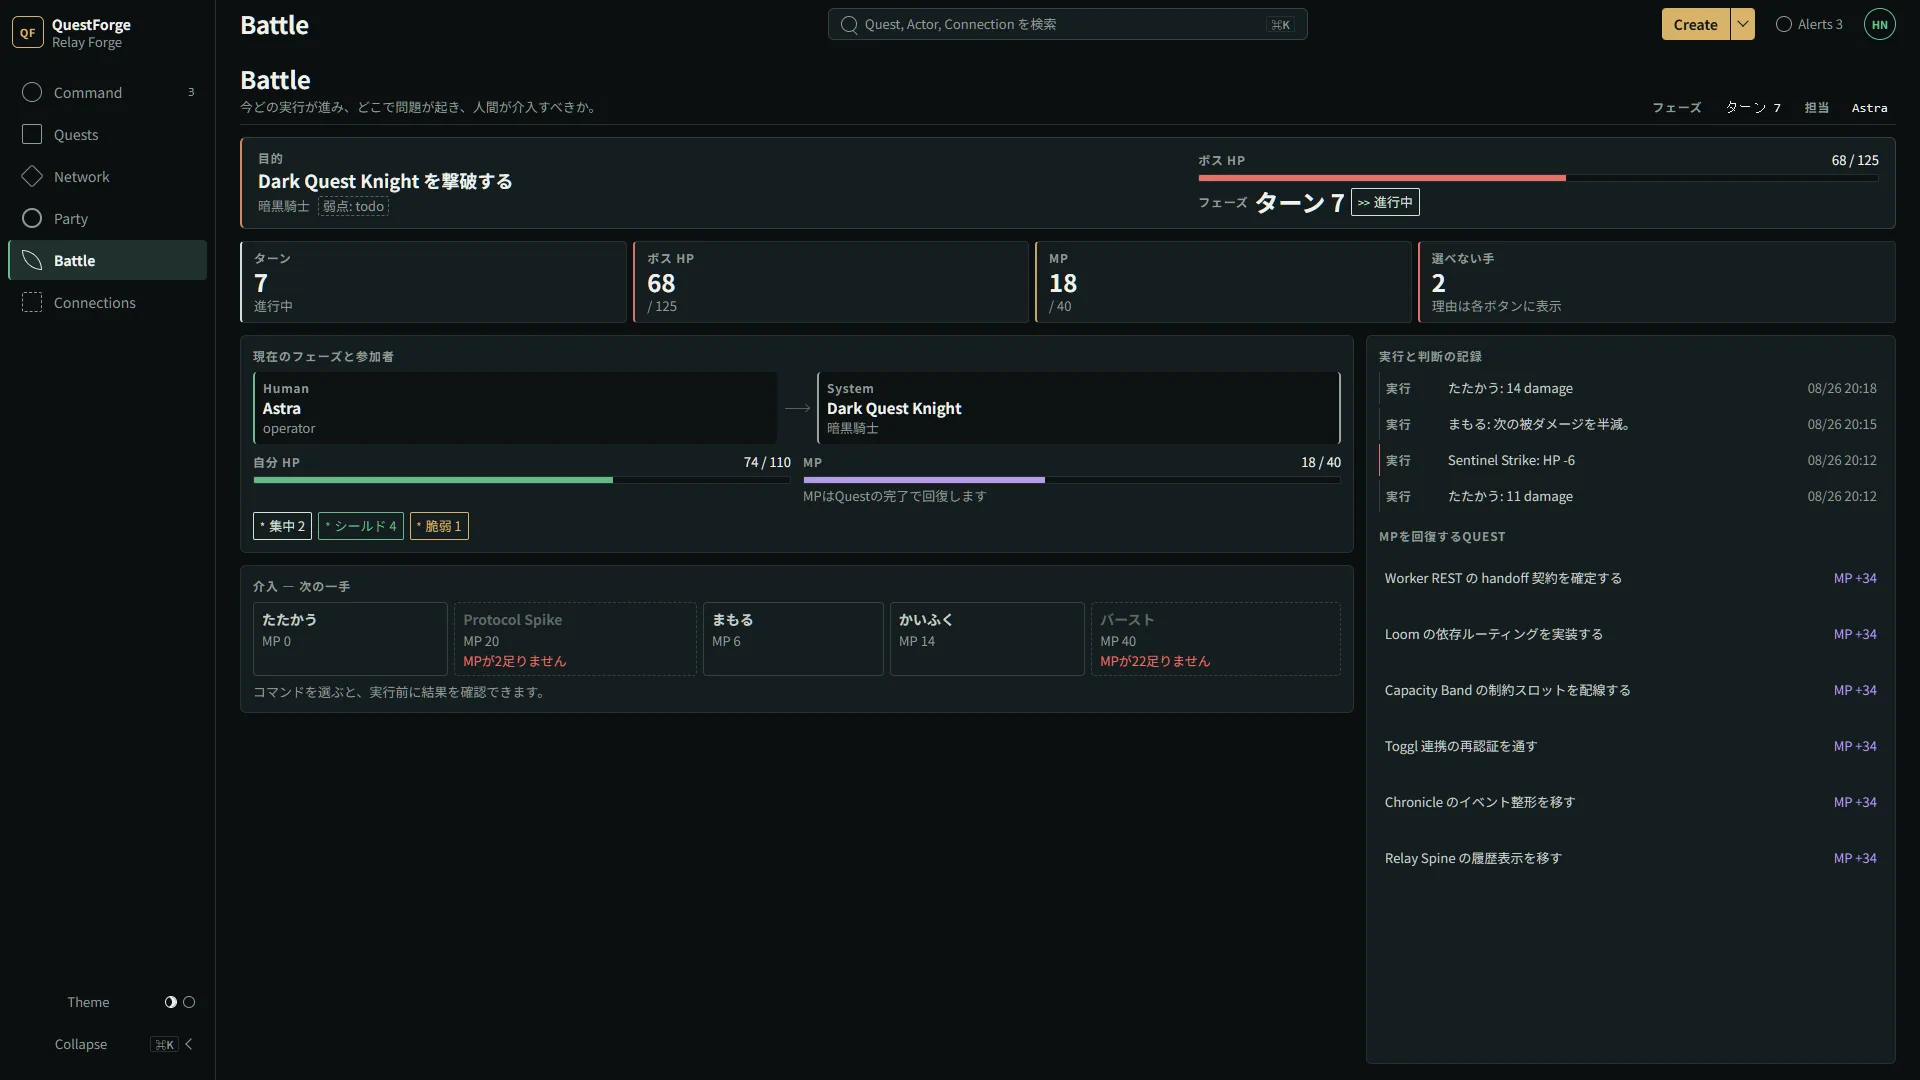Click the Command circle icon in sidebar

[32, 92]
